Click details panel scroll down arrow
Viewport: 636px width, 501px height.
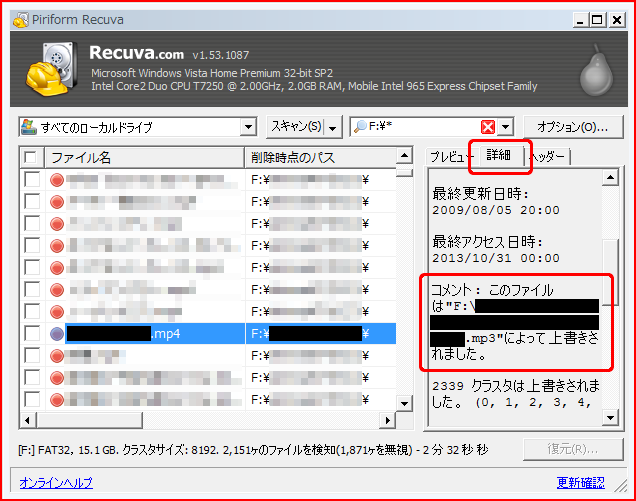tap(610, 417)
